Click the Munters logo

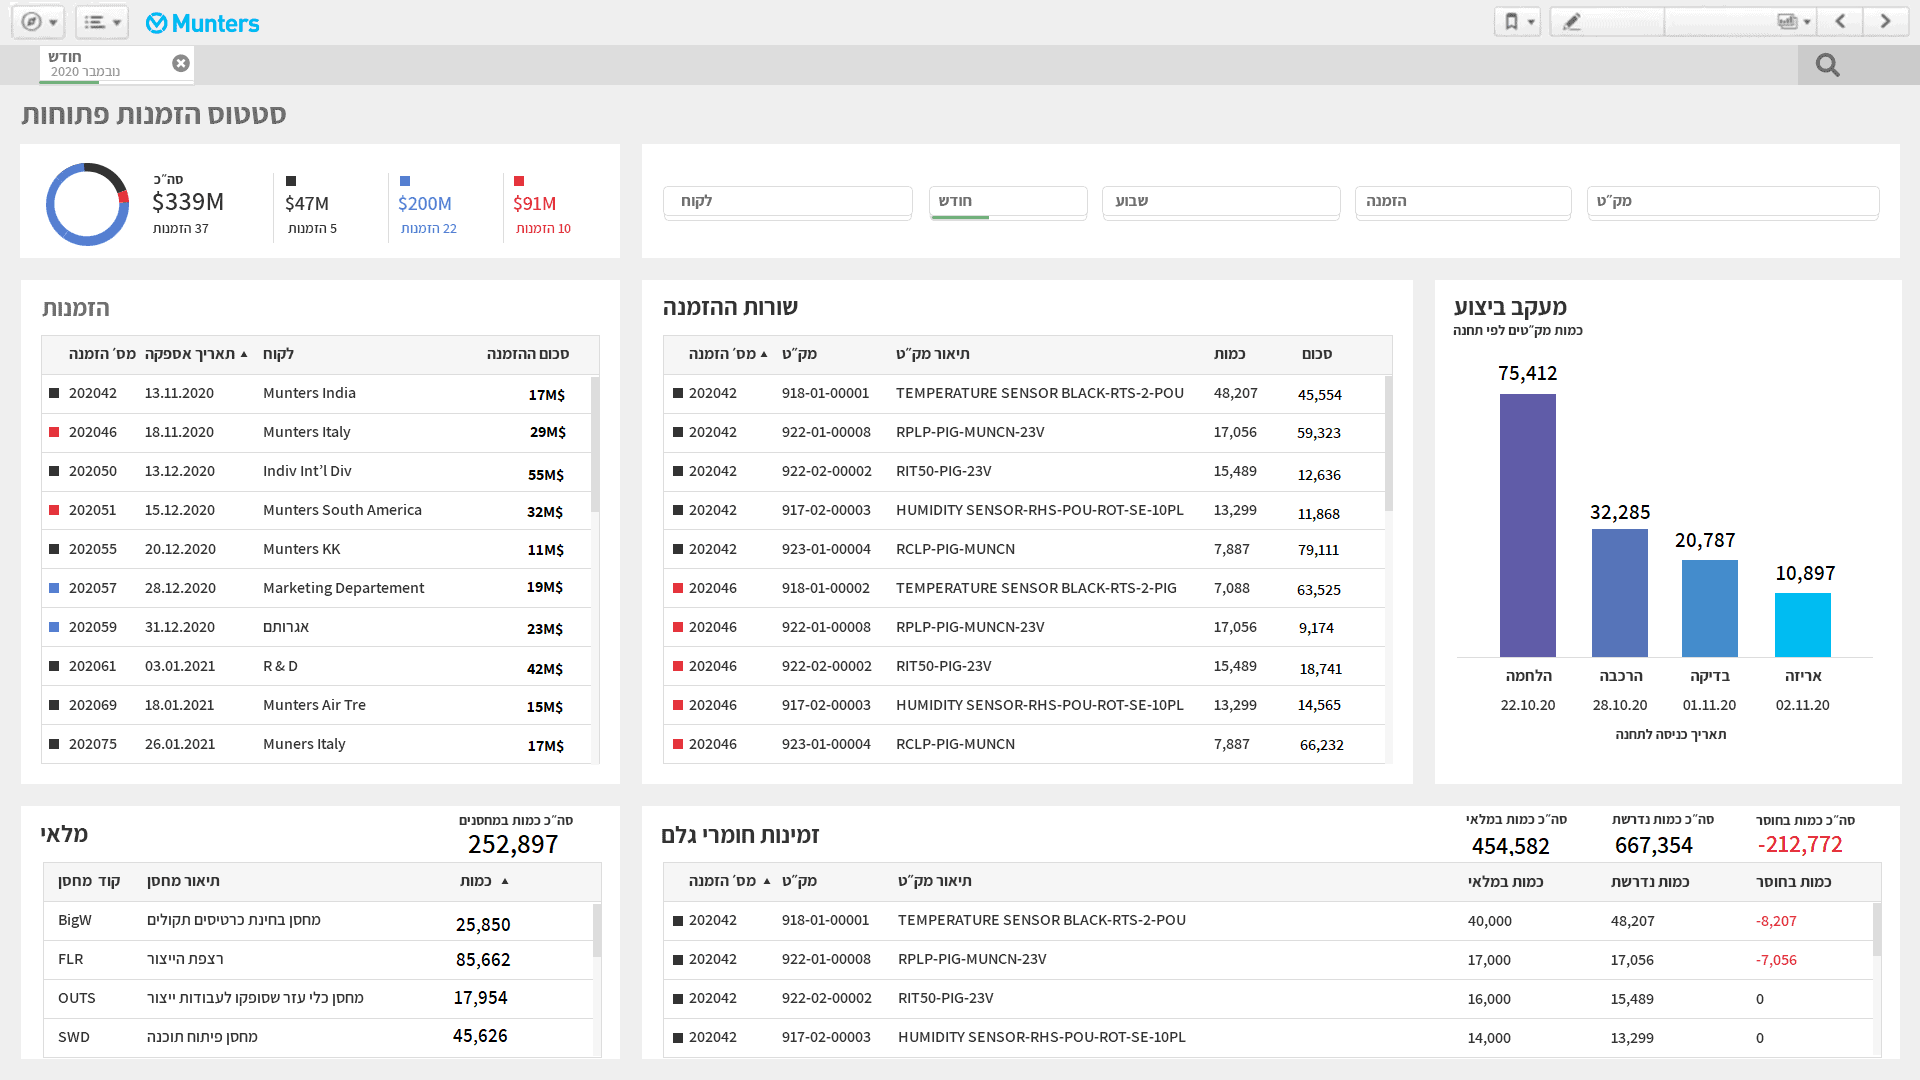coord(203,23)
